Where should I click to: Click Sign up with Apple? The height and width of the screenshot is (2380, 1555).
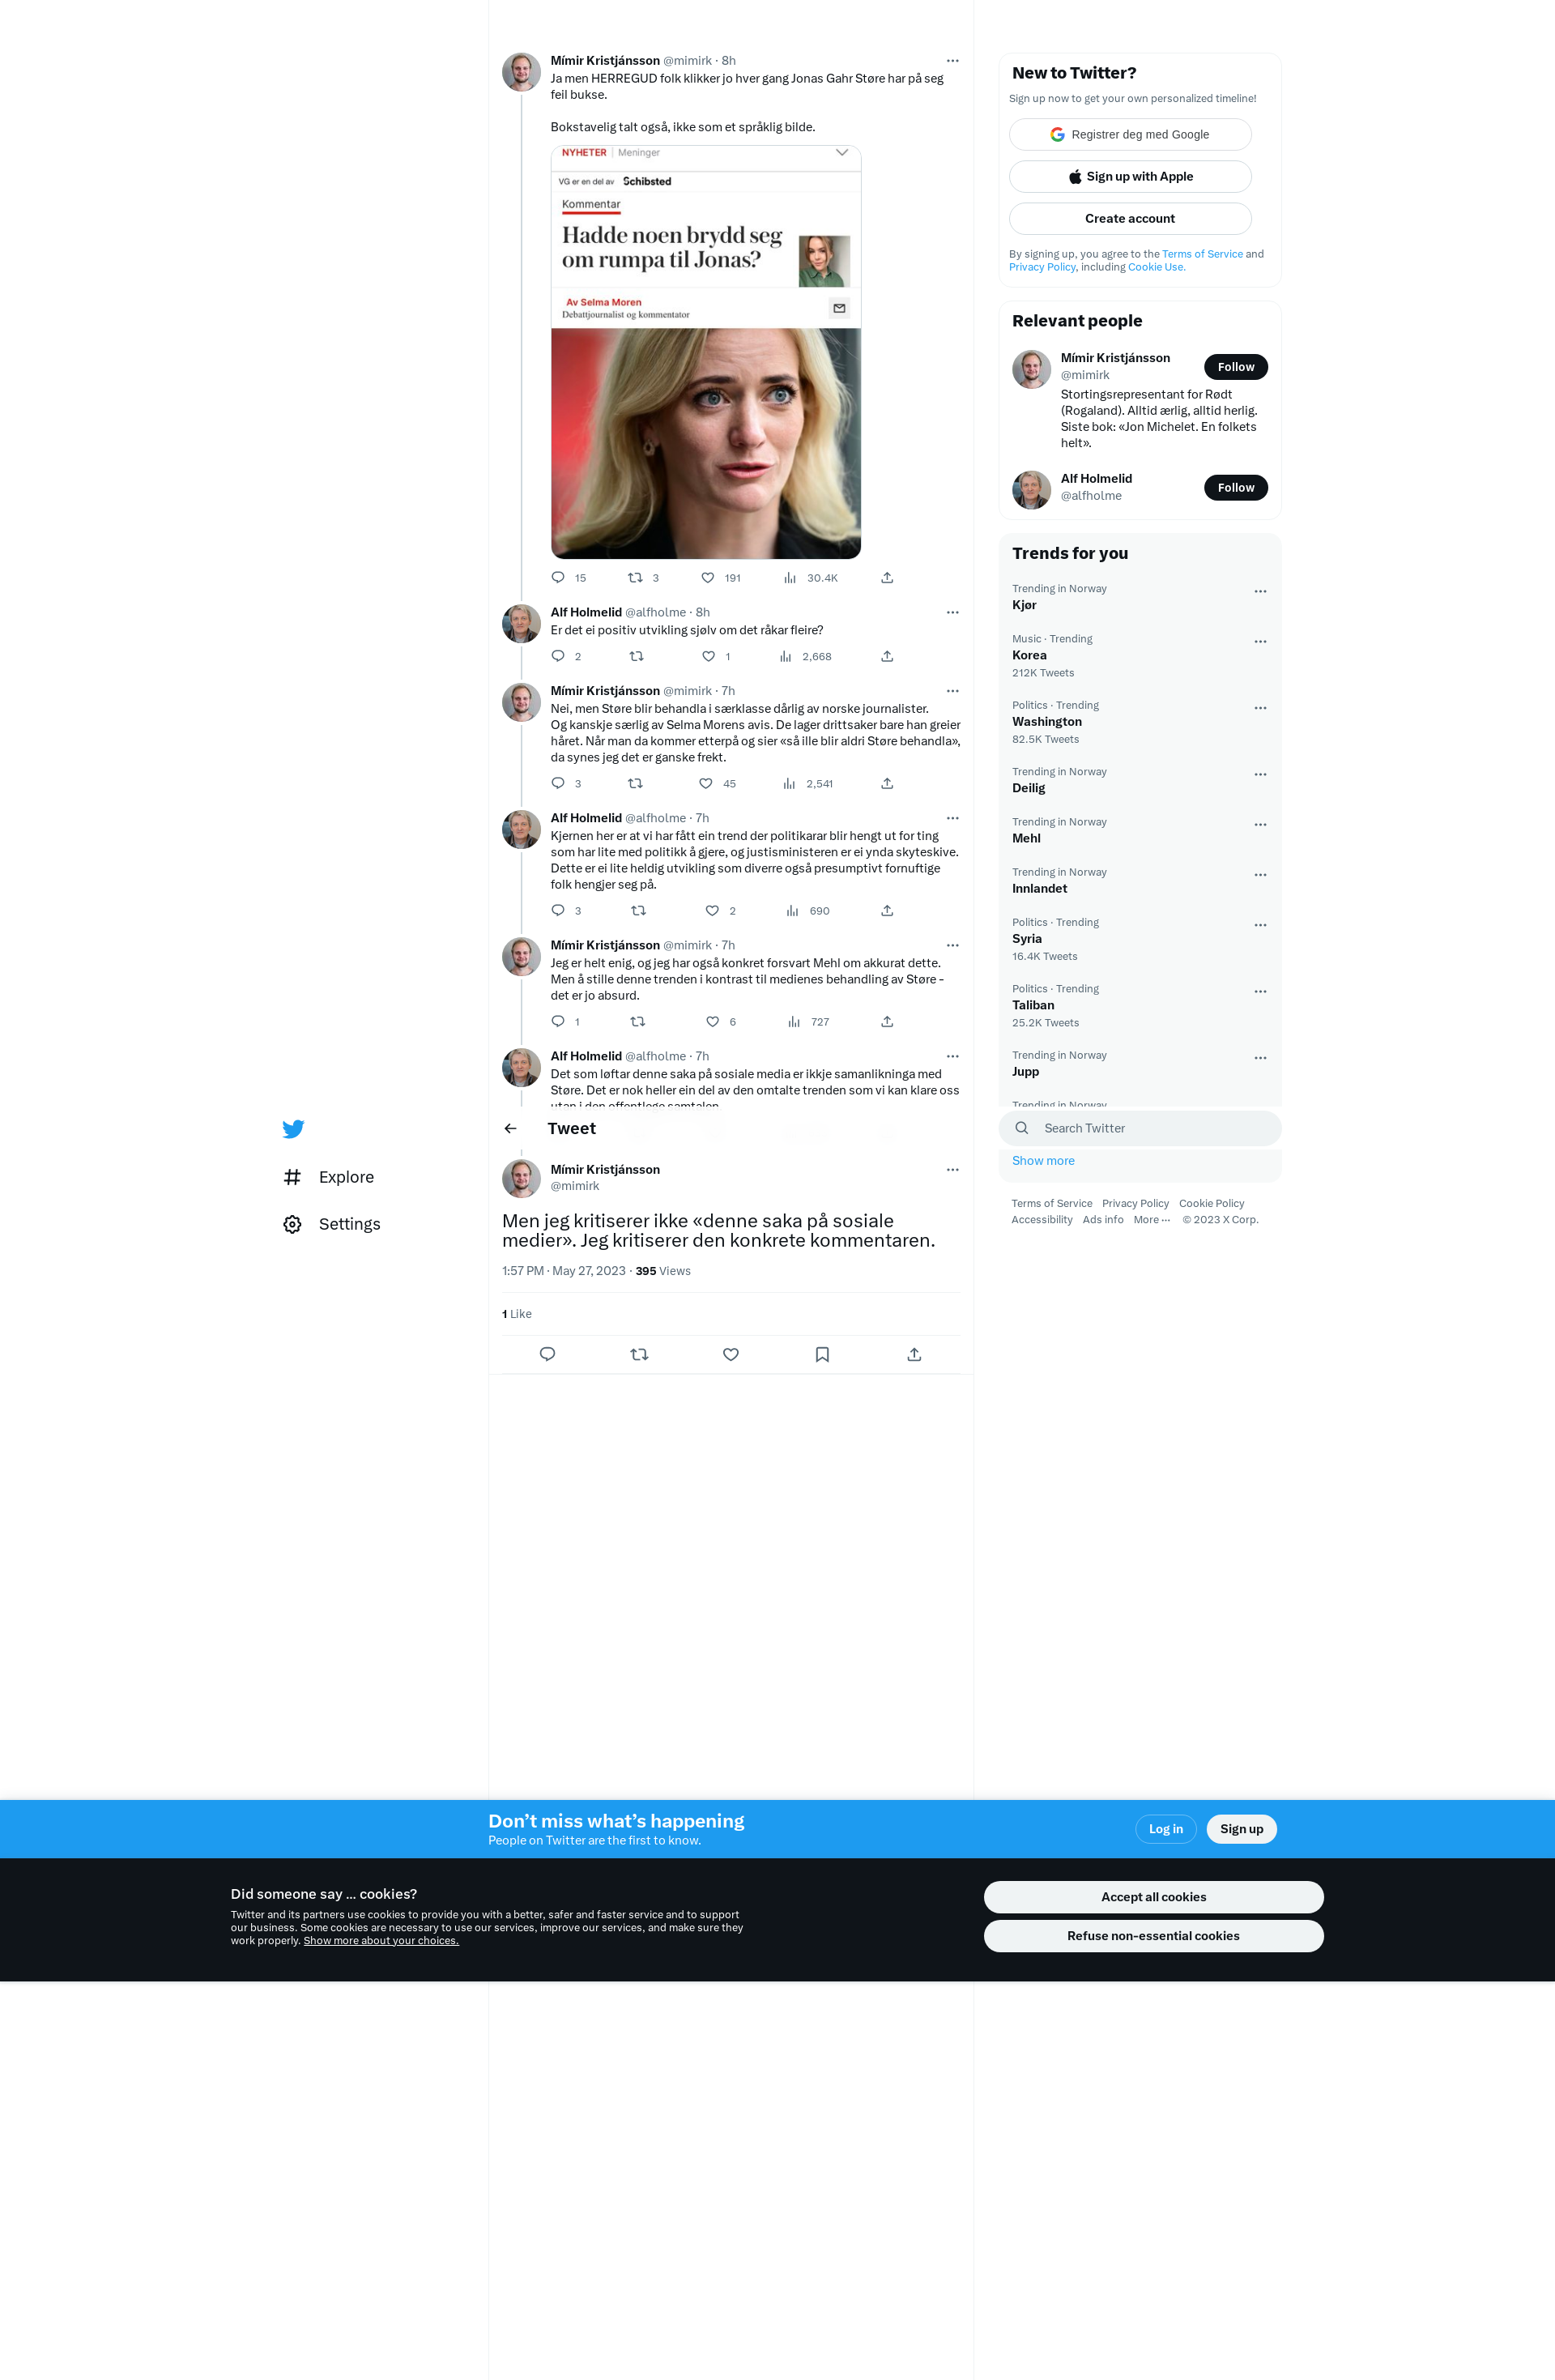[x=1130, y=176]
